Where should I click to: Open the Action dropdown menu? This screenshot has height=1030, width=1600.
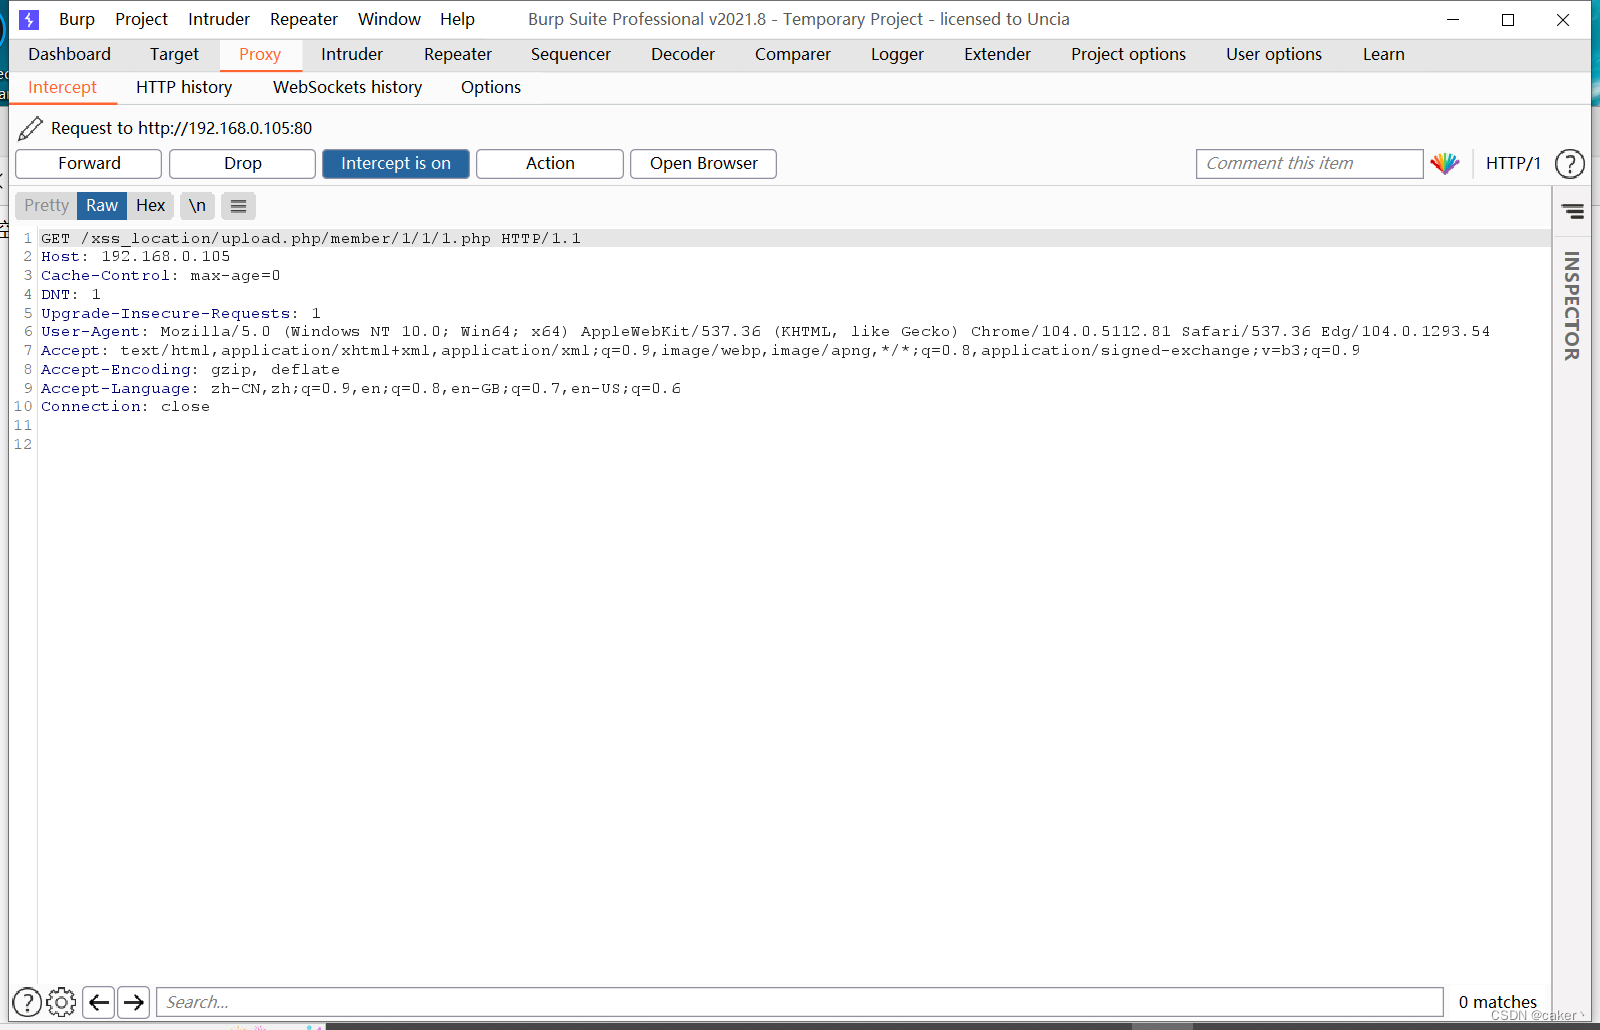550,164
